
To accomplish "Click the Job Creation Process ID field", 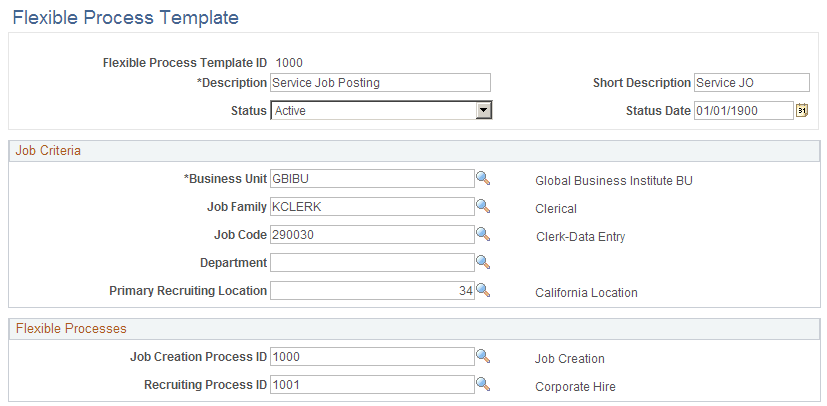I will click(372, 357).
